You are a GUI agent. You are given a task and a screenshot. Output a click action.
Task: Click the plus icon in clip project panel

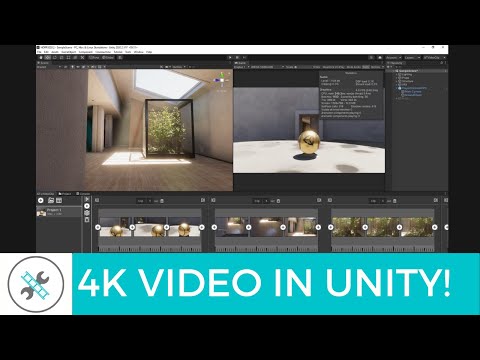[x=41, y=200]
